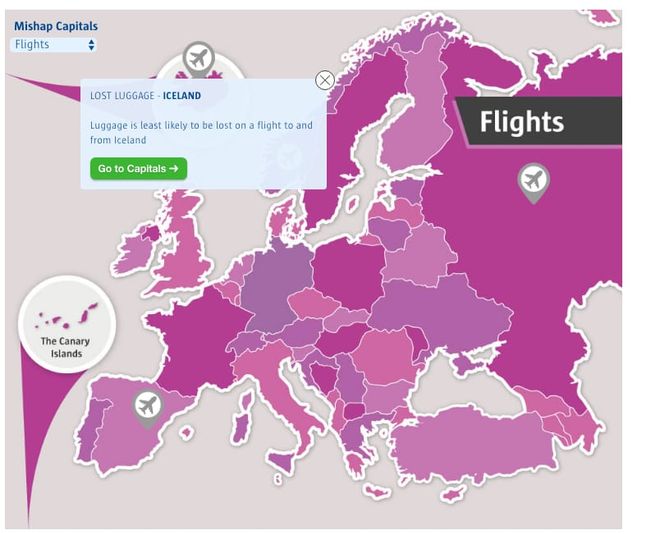Click the airplane pin over Russia

point(534,181)
